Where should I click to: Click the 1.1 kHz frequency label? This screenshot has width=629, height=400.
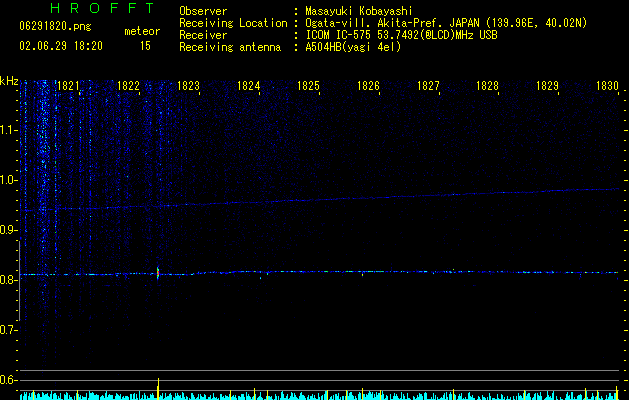pyautogui.click(x=9, y=130)
